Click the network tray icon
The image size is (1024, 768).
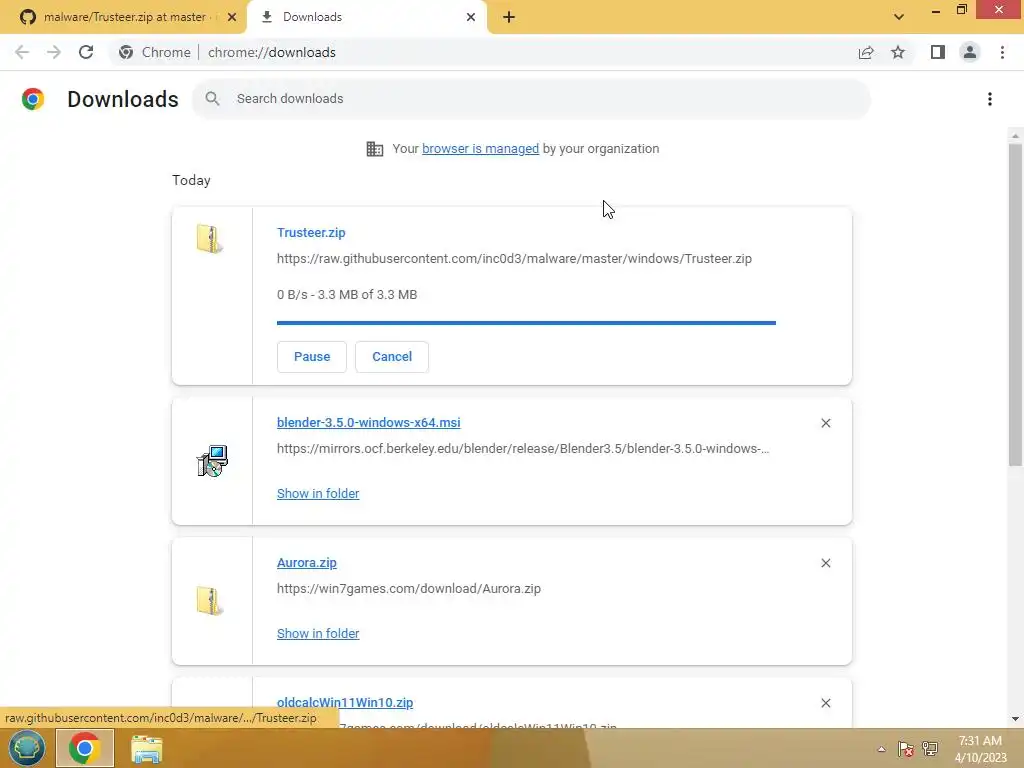930,748
